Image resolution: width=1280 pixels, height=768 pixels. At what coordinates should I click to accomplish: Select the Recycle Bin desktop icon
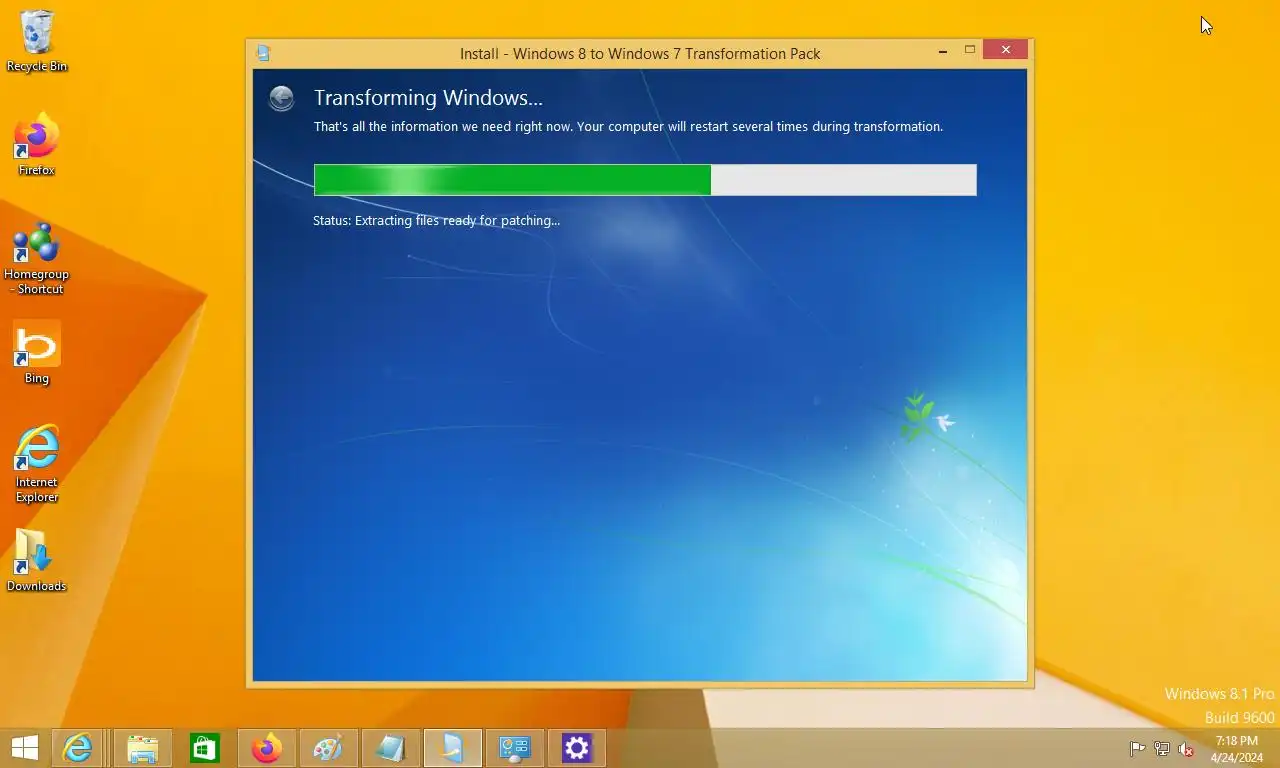pyautogui.click(x=37, y=42)
